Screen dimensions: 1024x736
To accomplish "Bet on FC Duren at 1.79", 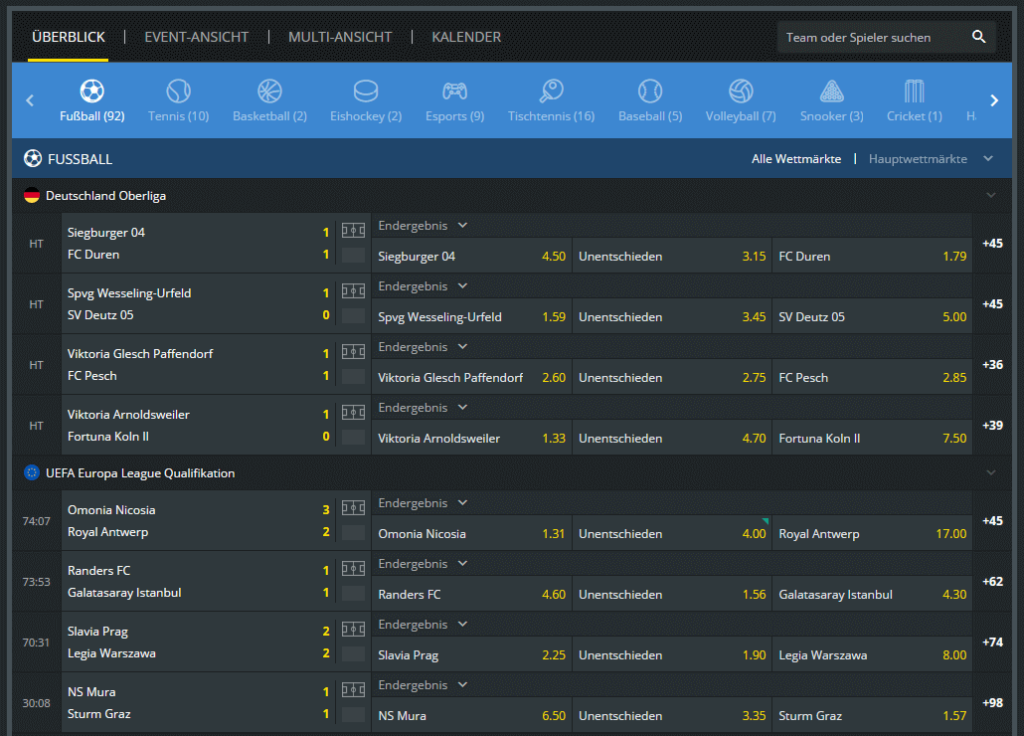I will coord(872,256).
